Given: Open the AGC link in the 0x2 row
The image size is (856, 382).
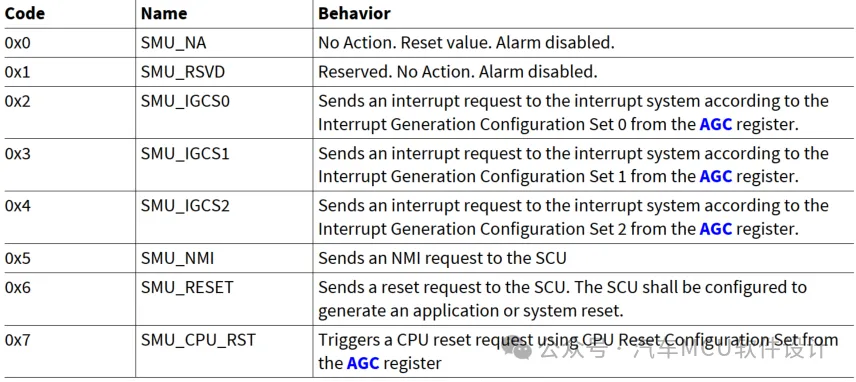Looking at the screenshot, I should pos(716,124).
